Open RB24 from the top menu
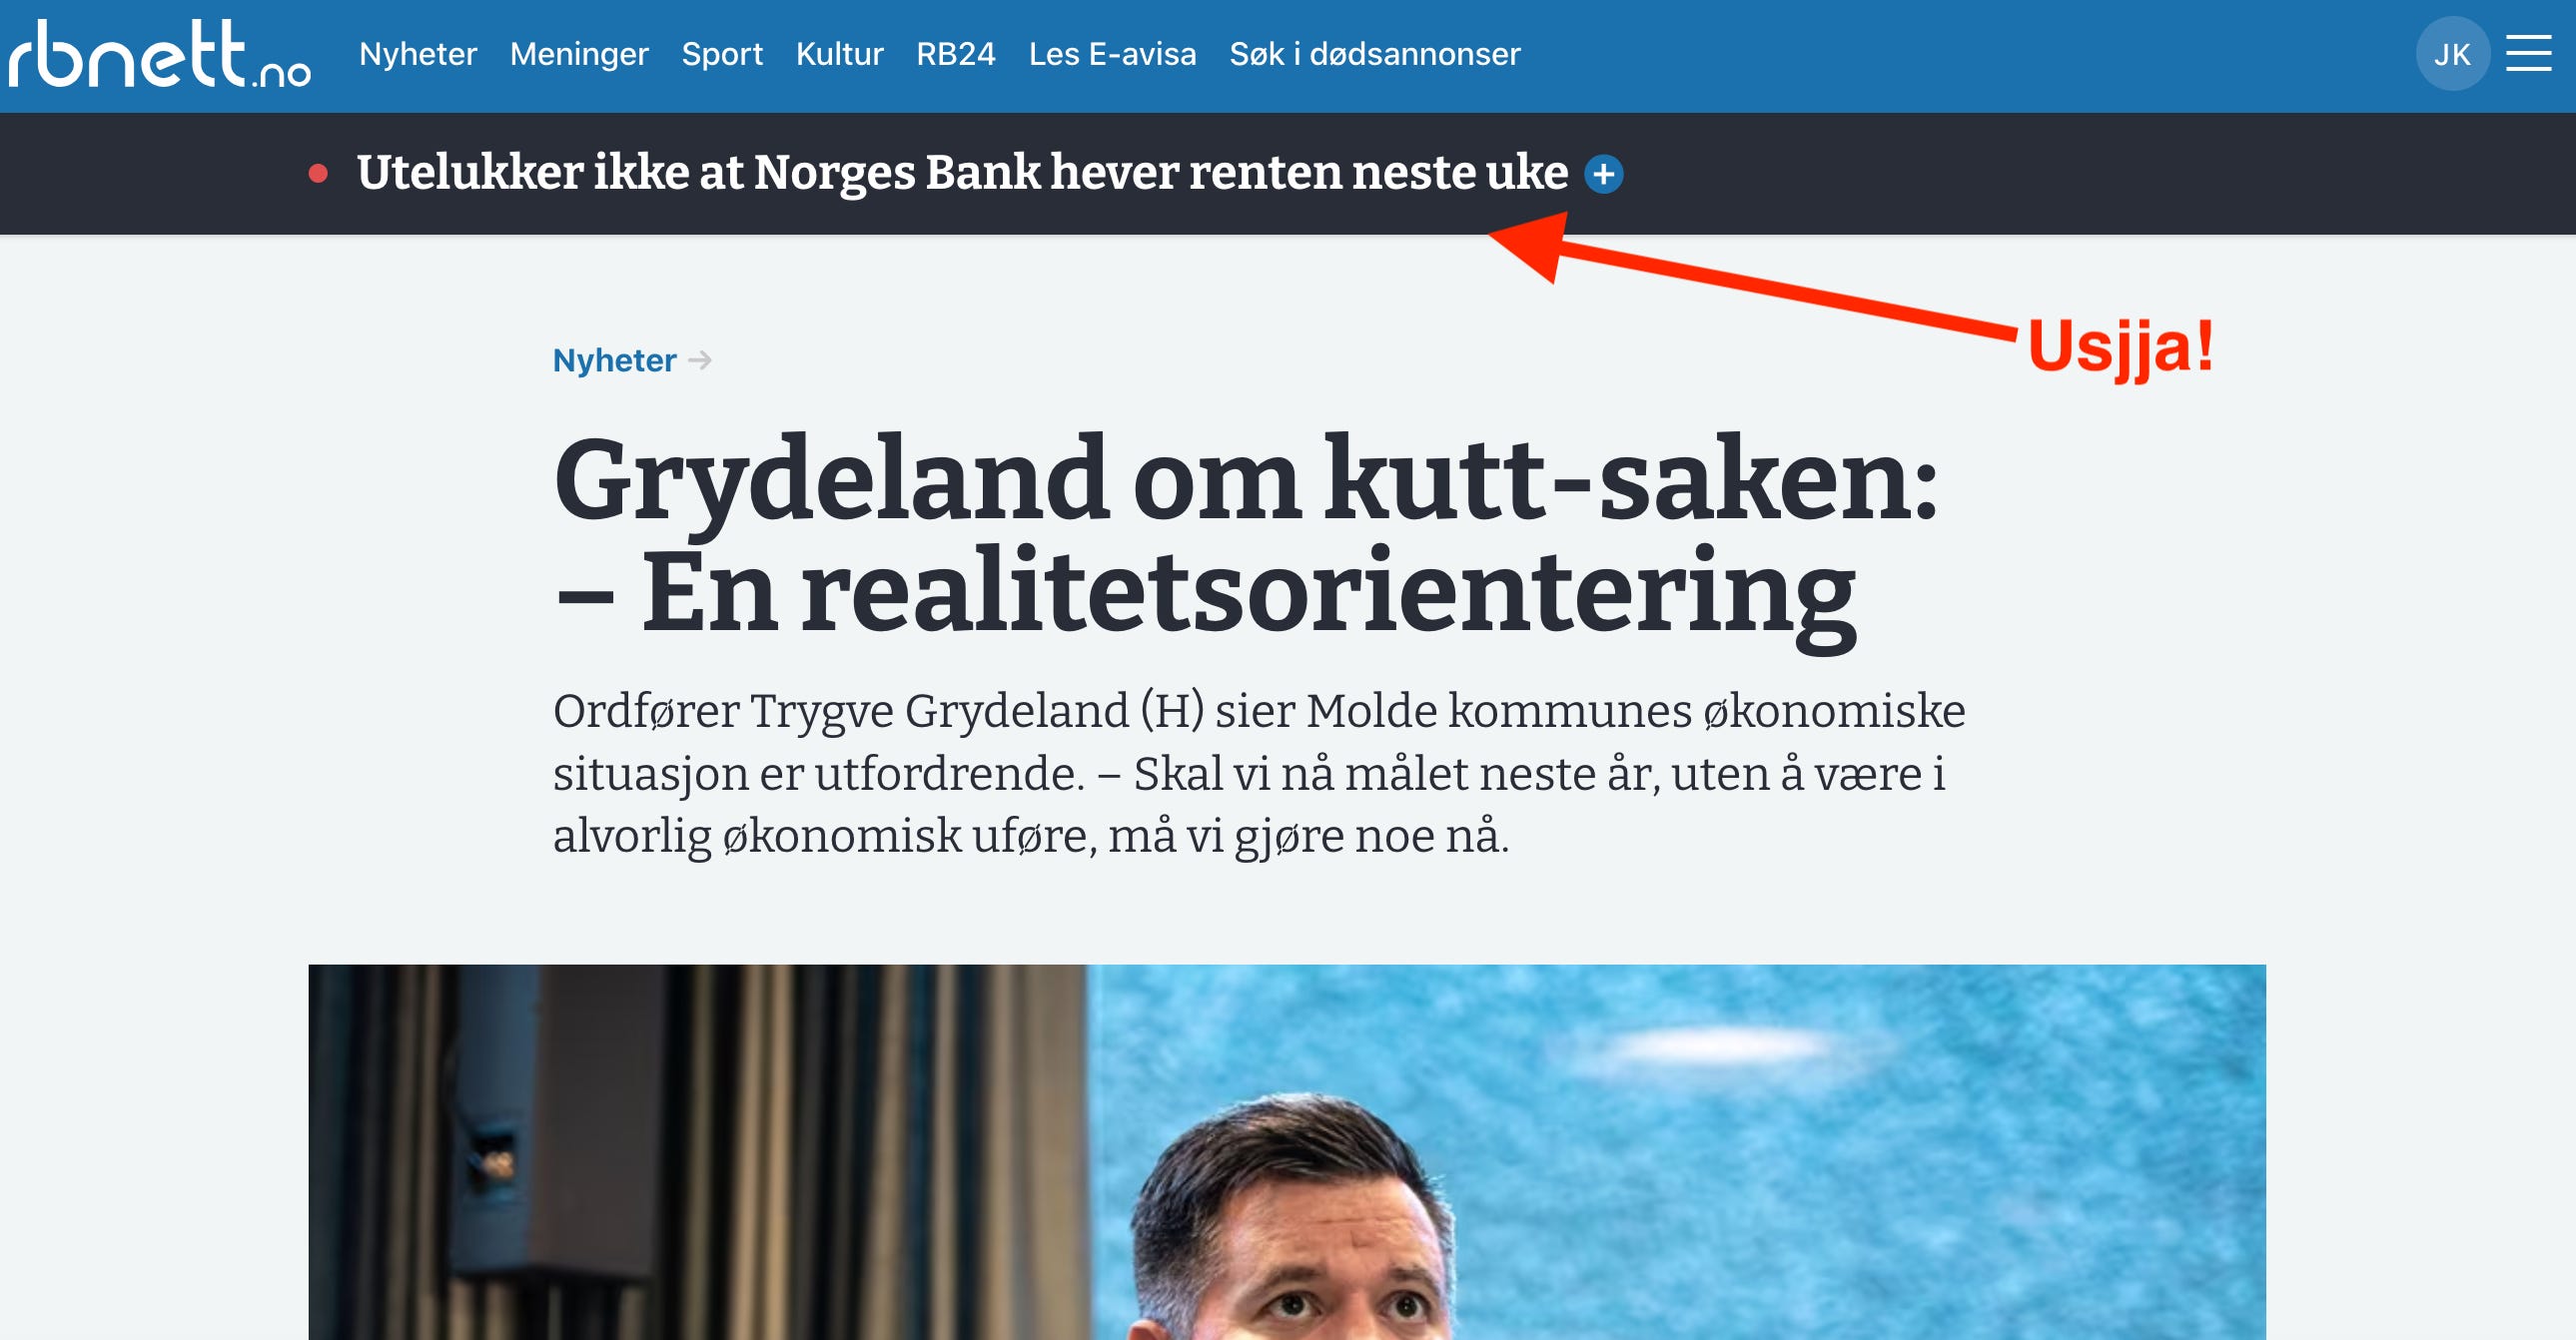 pyautogui.click(x=956, y=54)
